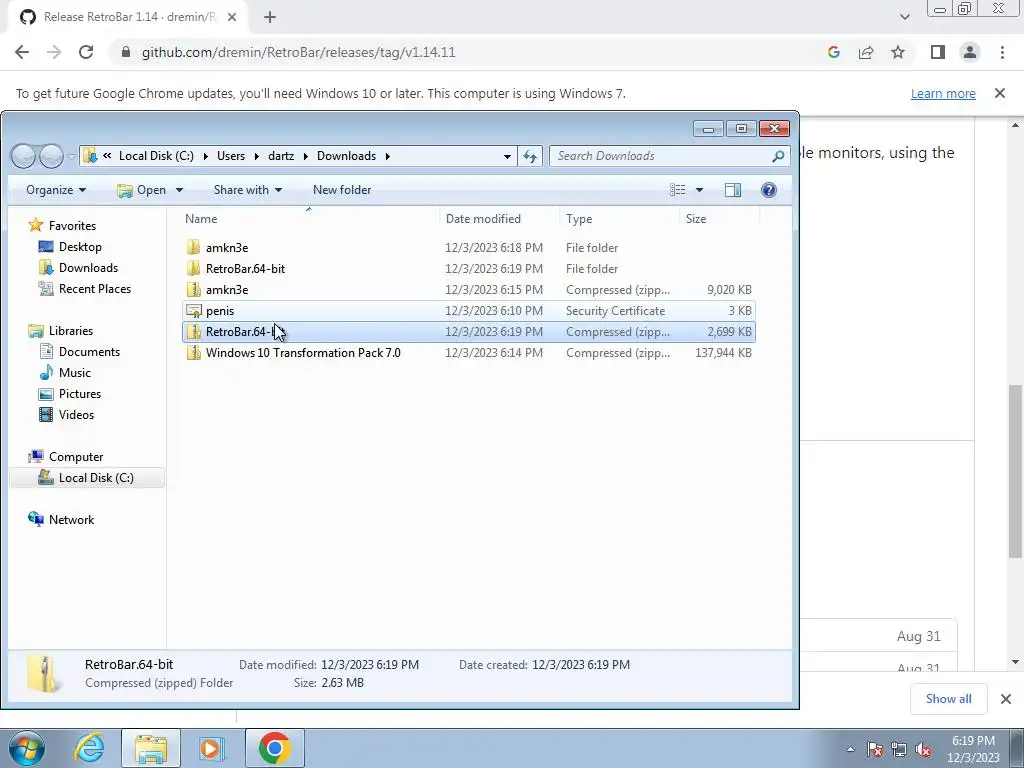Show hidden tray icons arrow

850,749
